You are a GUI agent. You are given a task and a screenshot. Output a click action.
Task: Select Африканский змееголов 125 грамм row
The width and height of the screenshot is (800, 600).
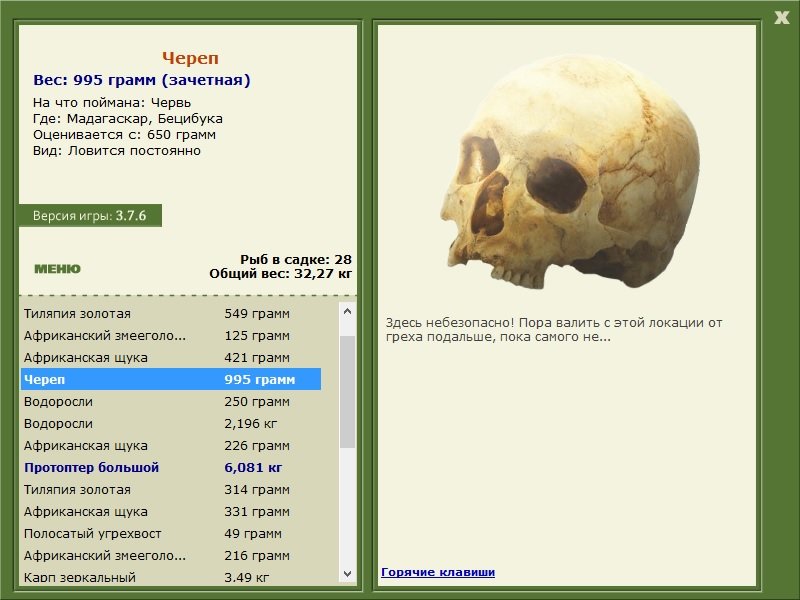click(x=171, y=335)
